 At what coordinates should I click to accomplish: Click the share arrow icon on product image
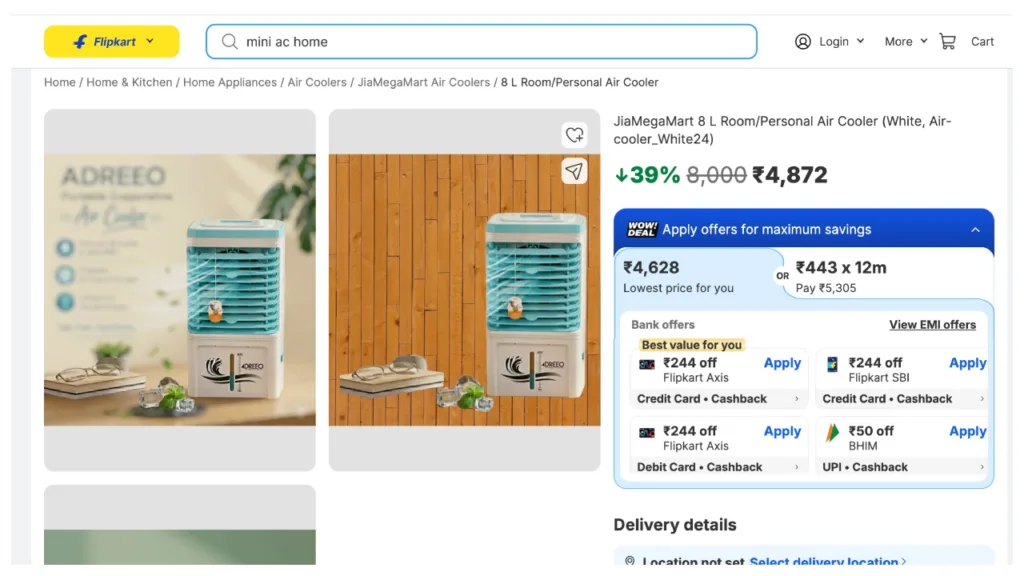click(x=574, y=171)
